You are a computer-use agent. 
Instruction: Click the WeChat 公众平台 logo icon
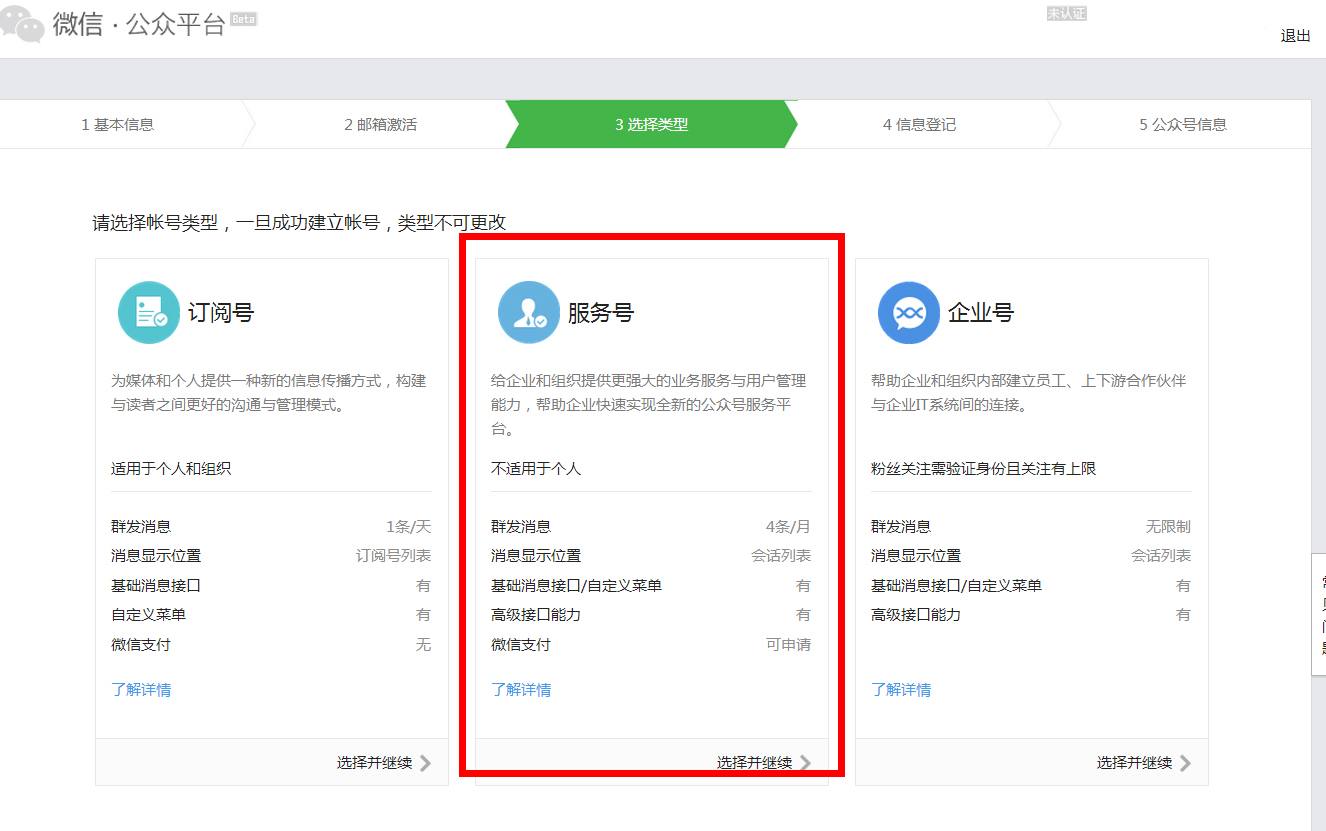point(20,24)
